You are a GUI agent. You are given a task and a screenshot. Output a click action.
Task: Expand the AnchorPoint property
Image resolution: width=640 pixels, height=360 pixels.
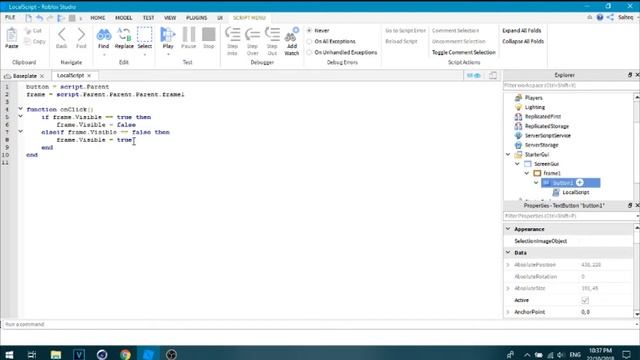tap(508, 312)
